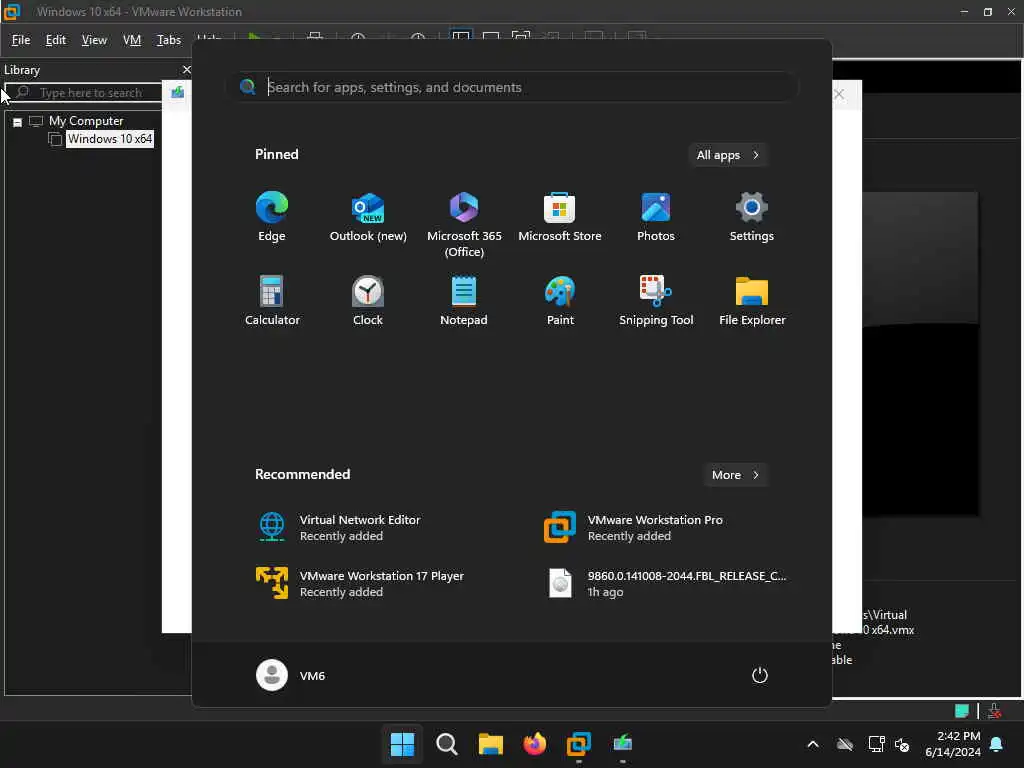The height and width of the screenshot is (768, 1024).
Task: Close the VMware tab behind Start menu
Action: 839,95
